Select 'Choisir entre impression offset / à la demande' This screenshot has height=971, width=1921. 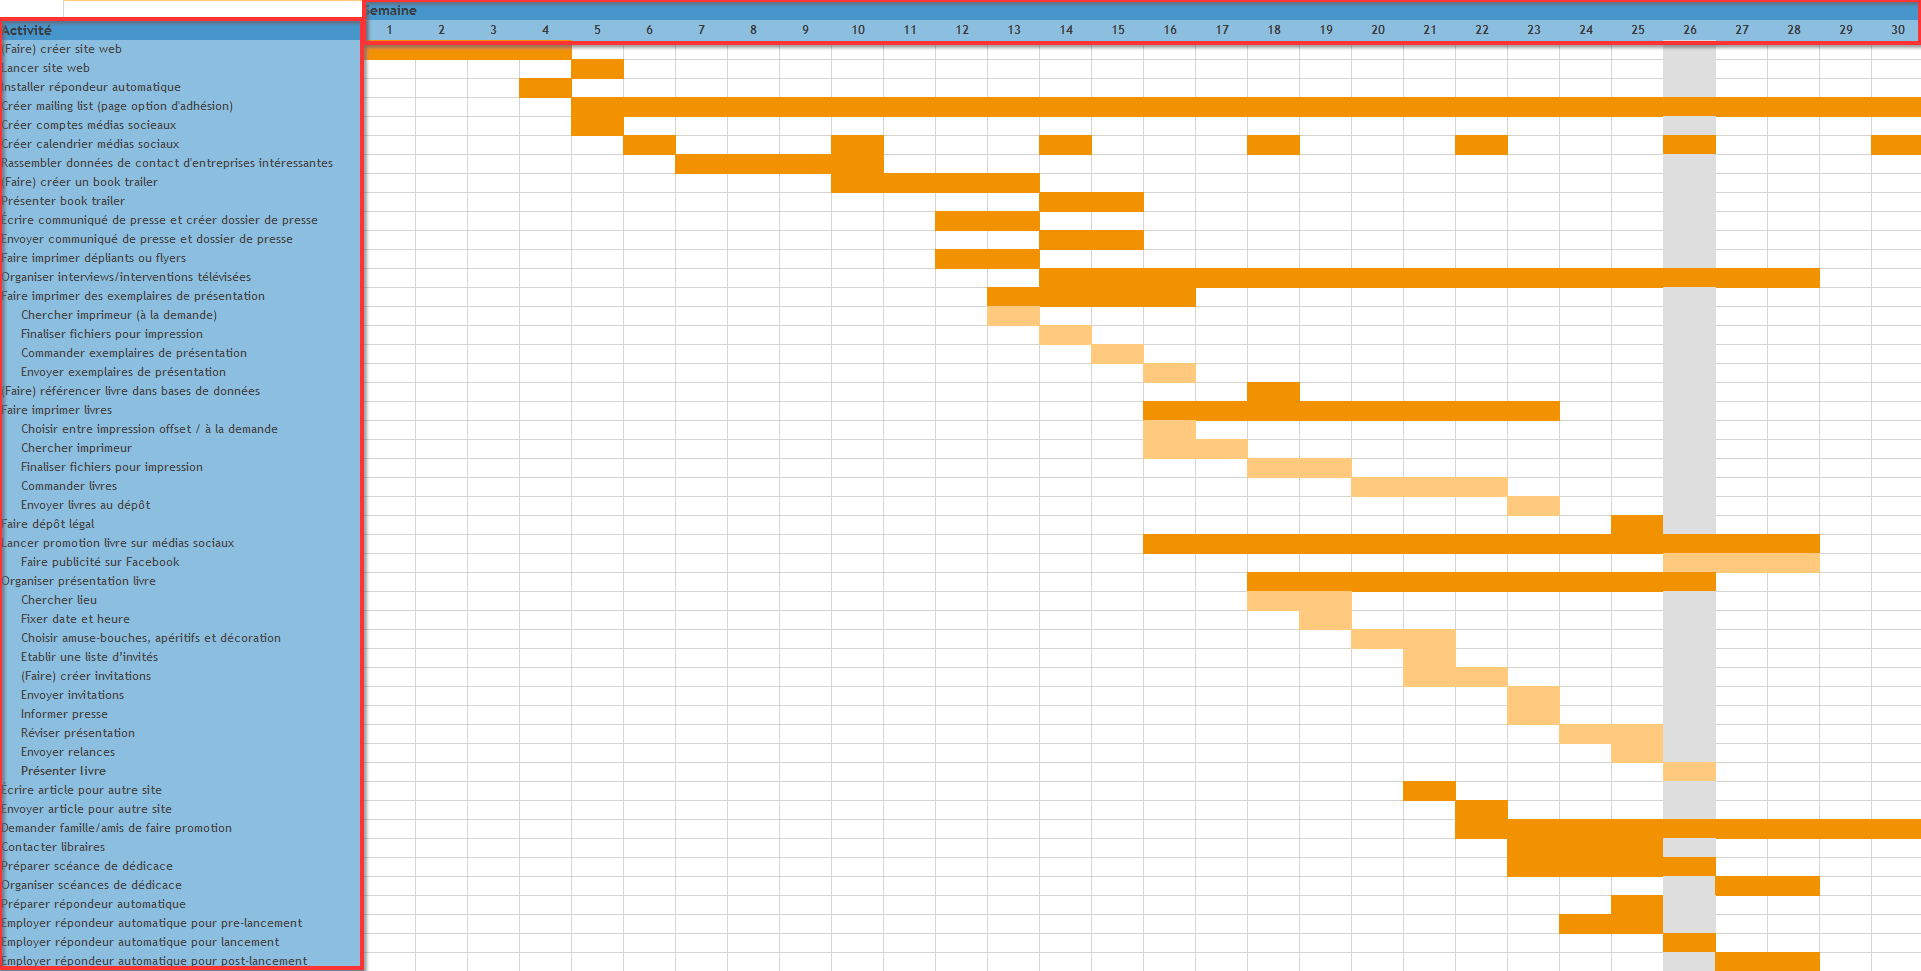181,429
